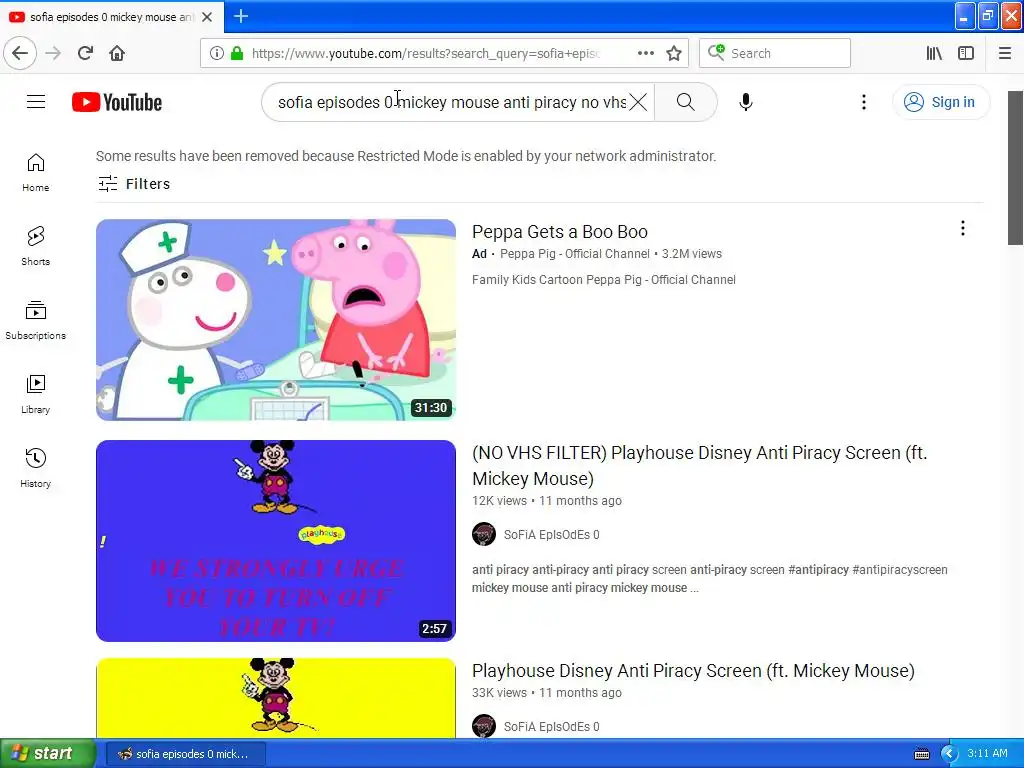The width and height of the screenshot is (1024, 768).
Task: Click the green padlock security icon
Action: tap(237, 53)
